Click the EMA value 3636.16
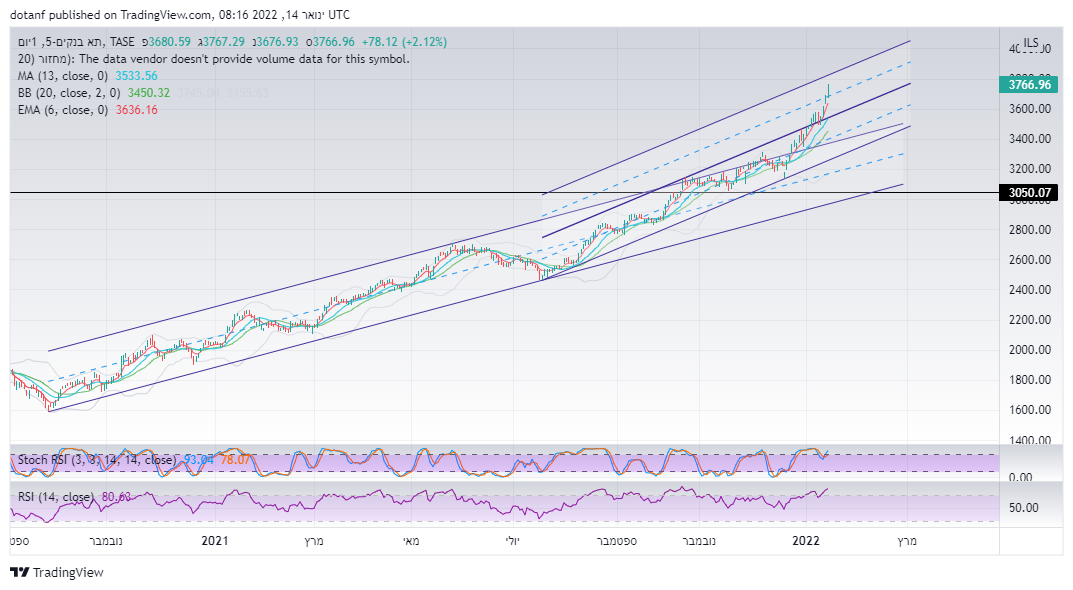The width and height of the screenshot is (1073, 590). coord(136,110)
